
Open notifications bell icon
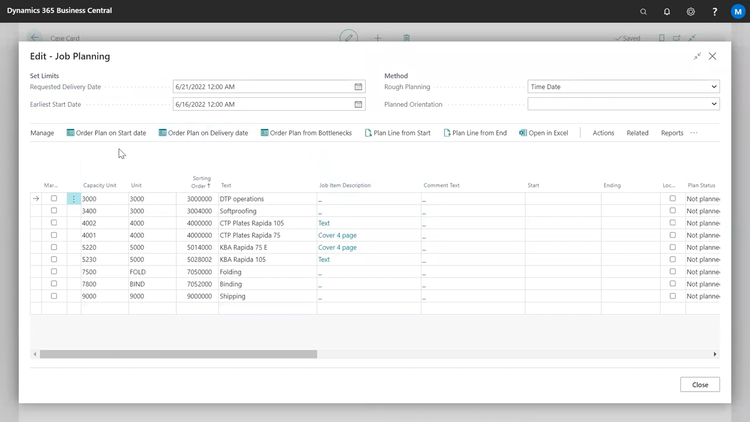[667, 11]
